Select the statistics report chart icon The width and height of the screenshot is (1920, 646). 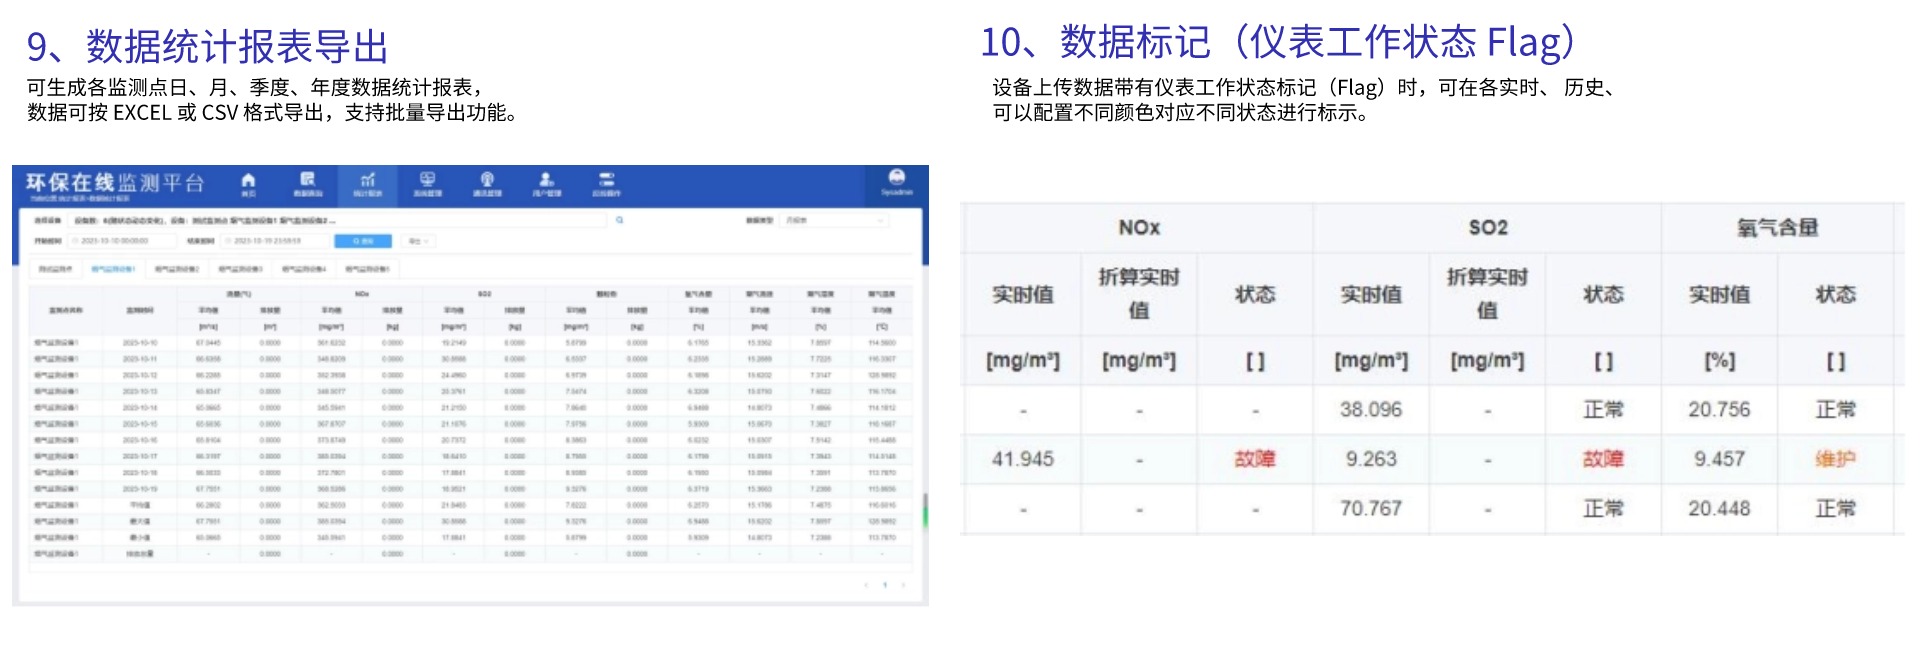(x=367, y=182)
